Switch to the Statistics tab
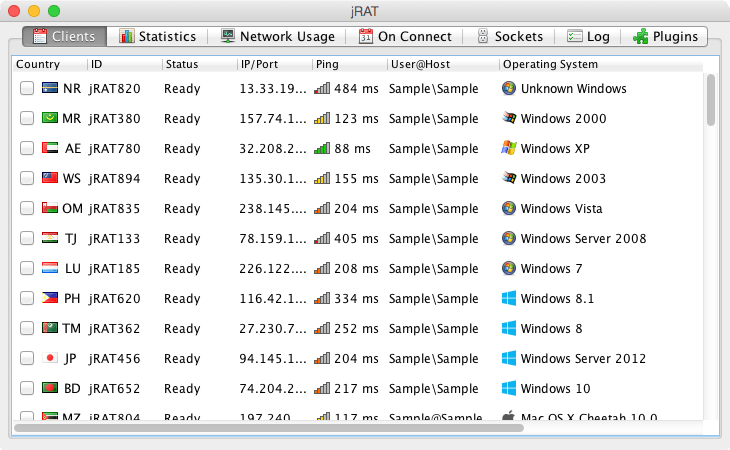This screenshot has width=730, height=450. (158, 36)
